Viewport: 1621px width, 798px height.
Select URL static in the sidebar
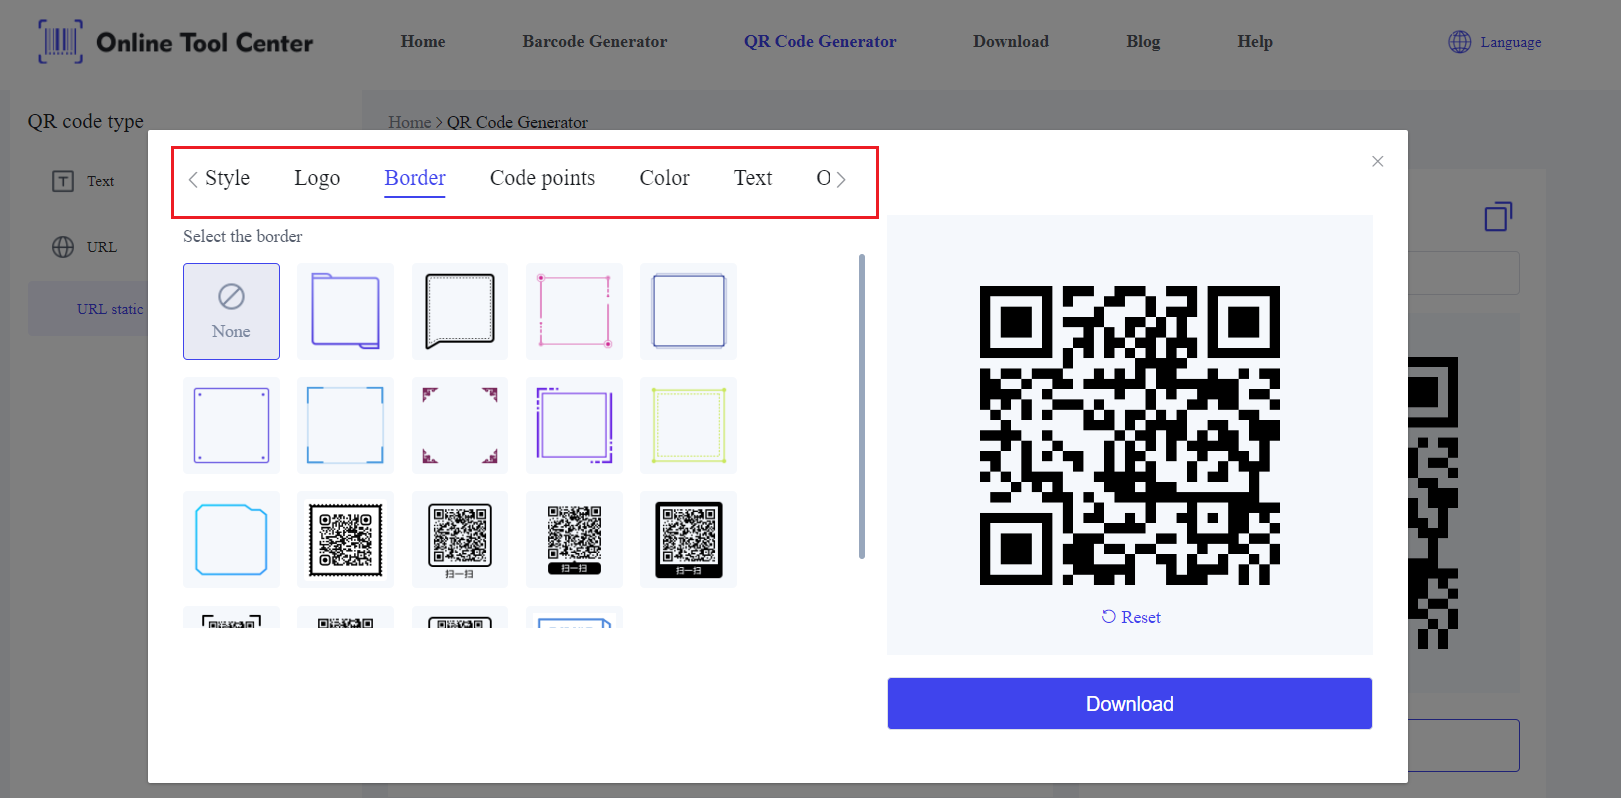tap(110, 309)
